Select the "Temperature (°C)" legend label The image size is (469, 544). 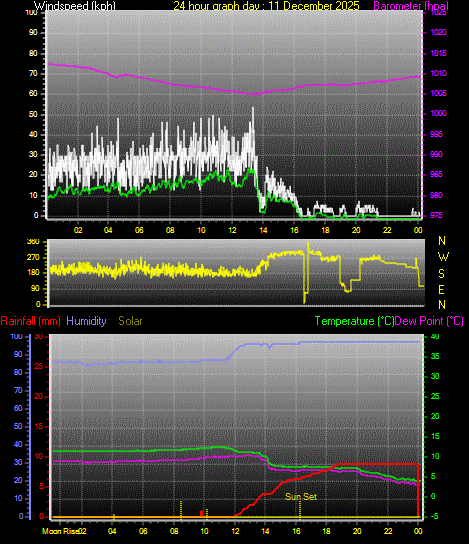click(355, 321)
